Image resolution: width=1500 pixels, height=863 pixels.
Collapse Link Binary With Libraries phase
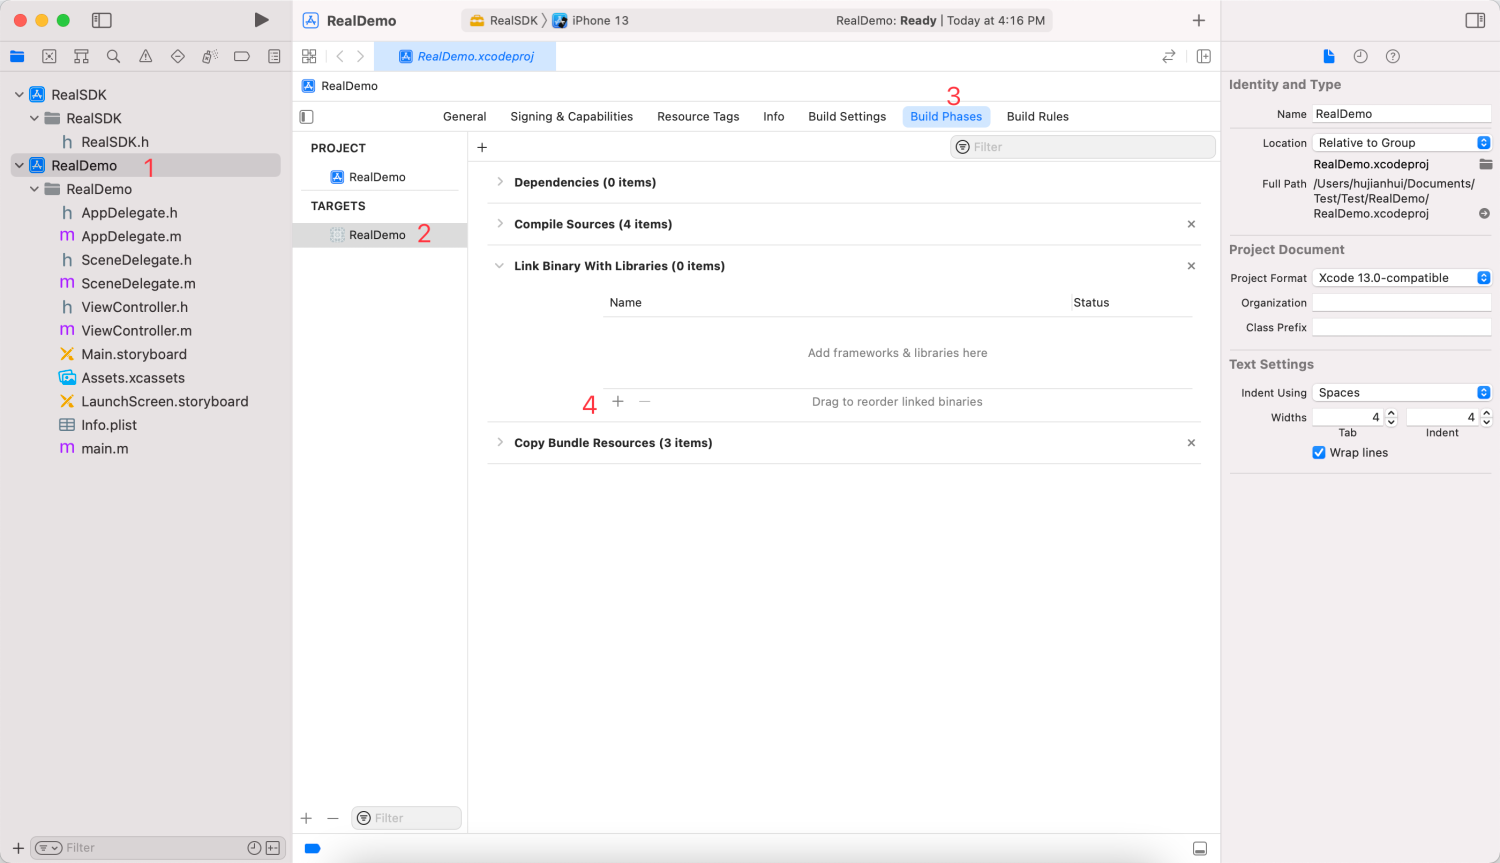click(x=500, y=266)
